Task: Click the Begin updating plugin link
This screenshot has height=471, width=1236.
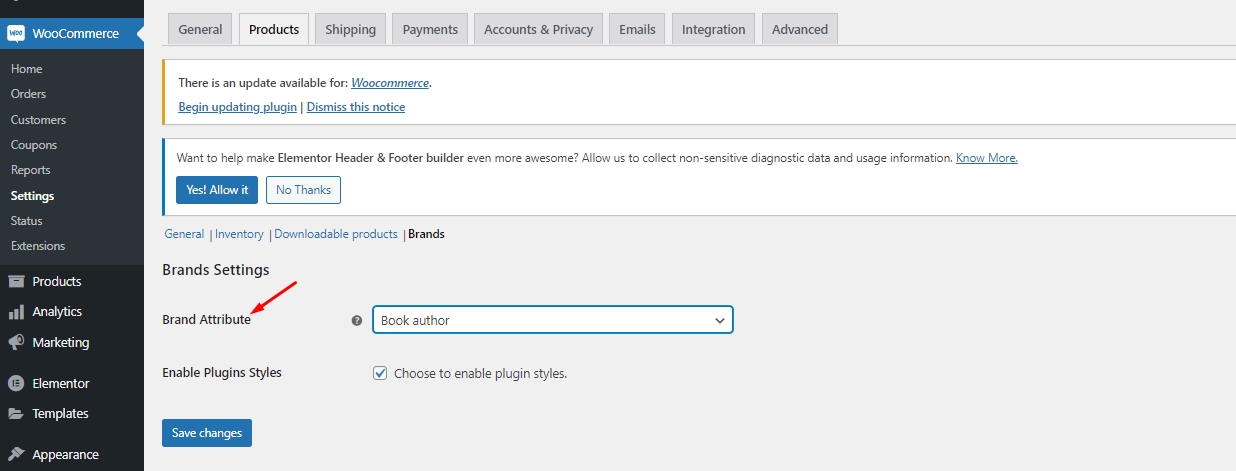Action: tap(237, 107)
